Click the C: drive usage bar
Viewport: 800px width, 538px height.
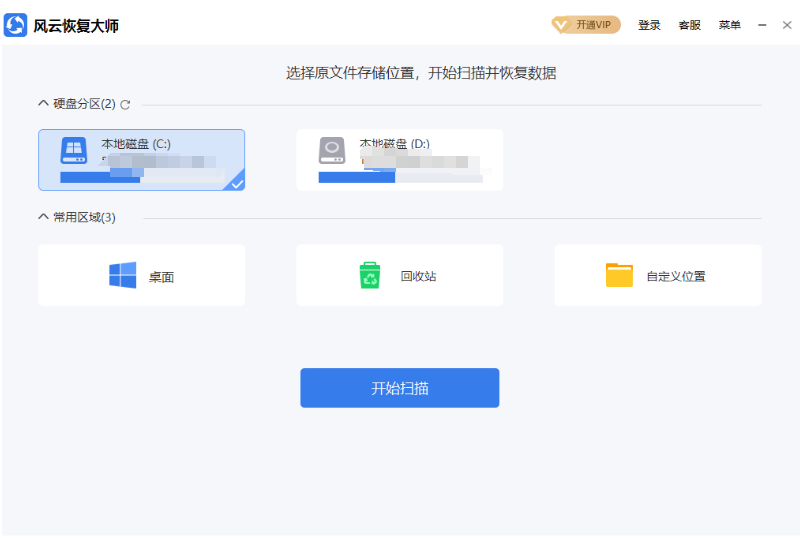[x=142, y=177]
